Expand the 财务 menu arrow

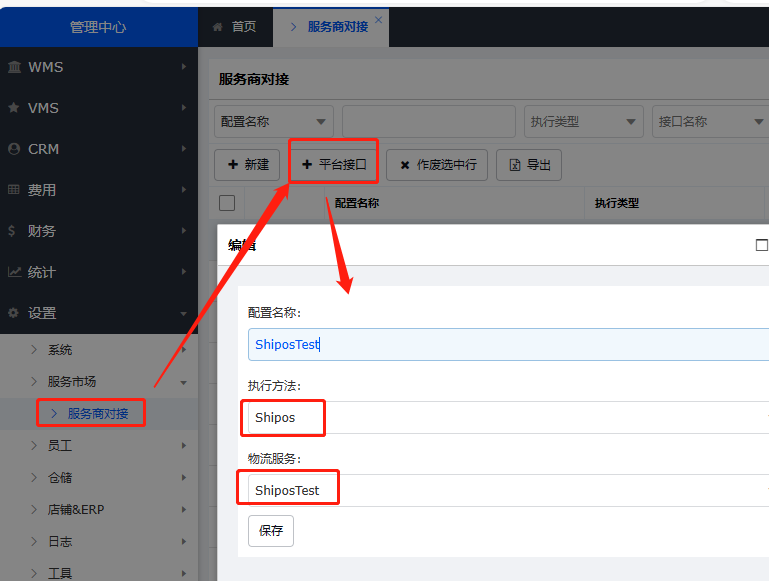184,230
